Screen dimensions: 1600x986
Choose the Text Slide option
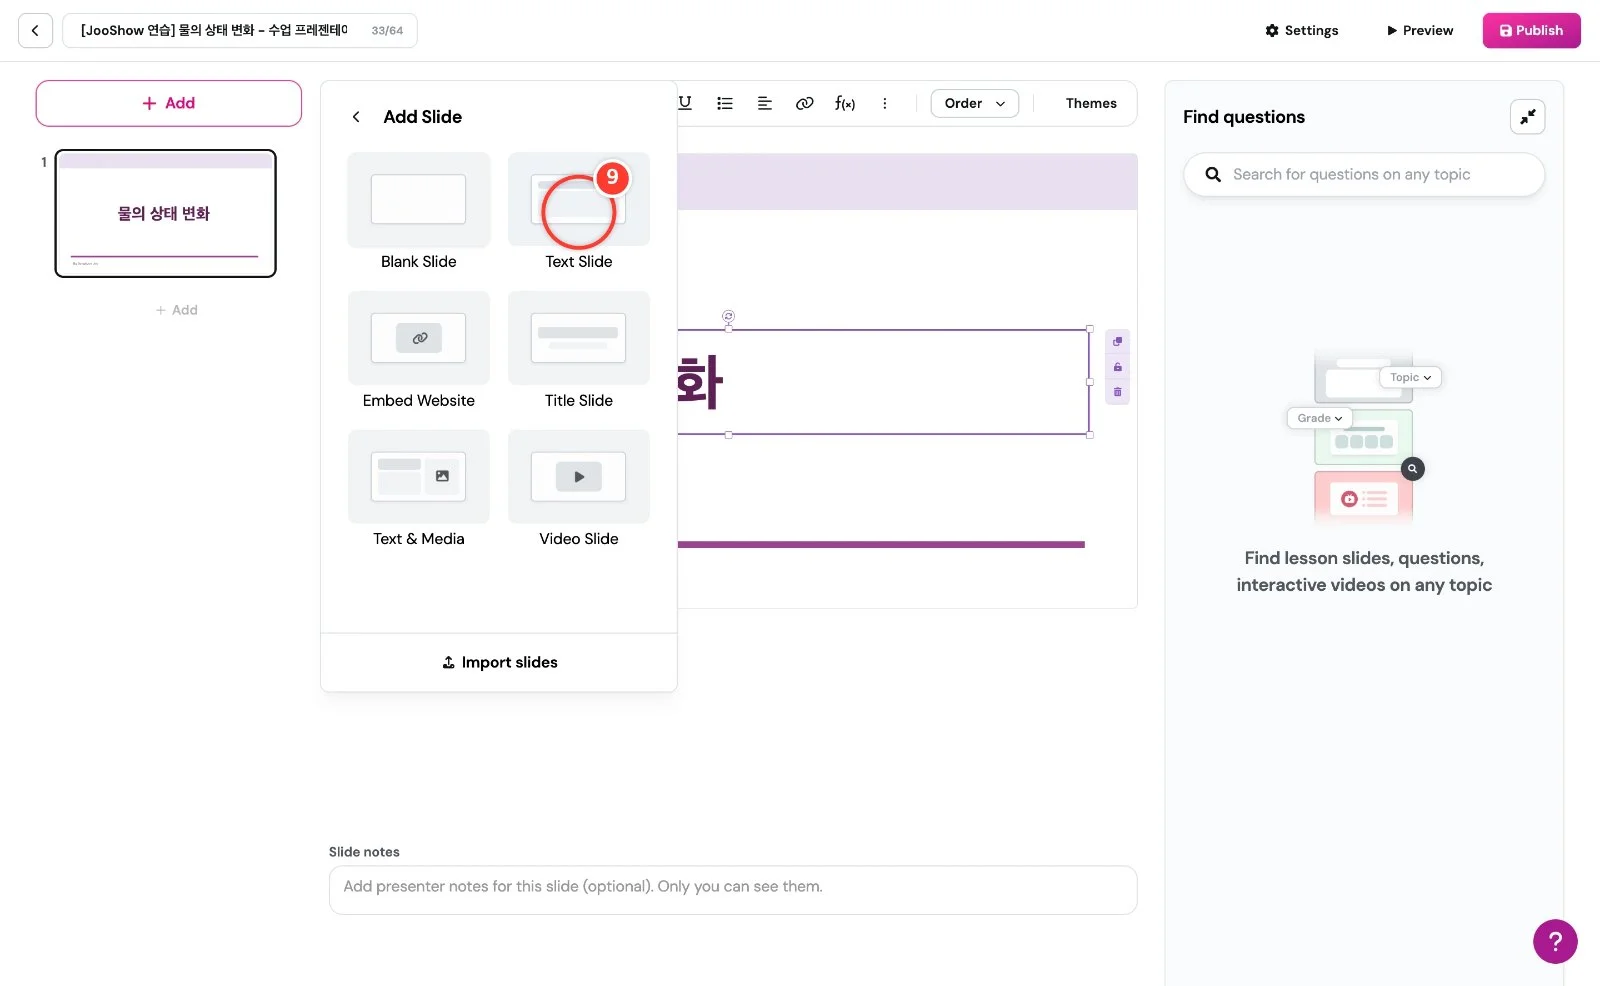coord(579,212)
